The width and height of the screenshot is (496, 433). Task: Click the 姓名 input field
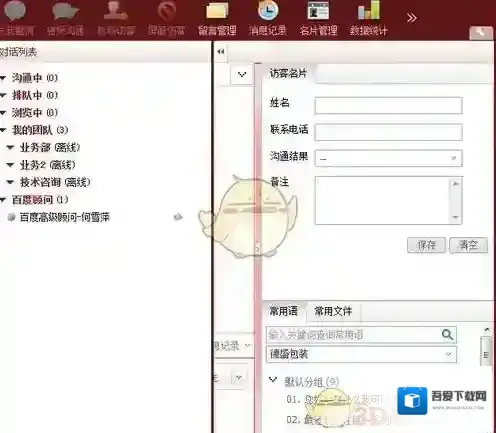(388, 106)
